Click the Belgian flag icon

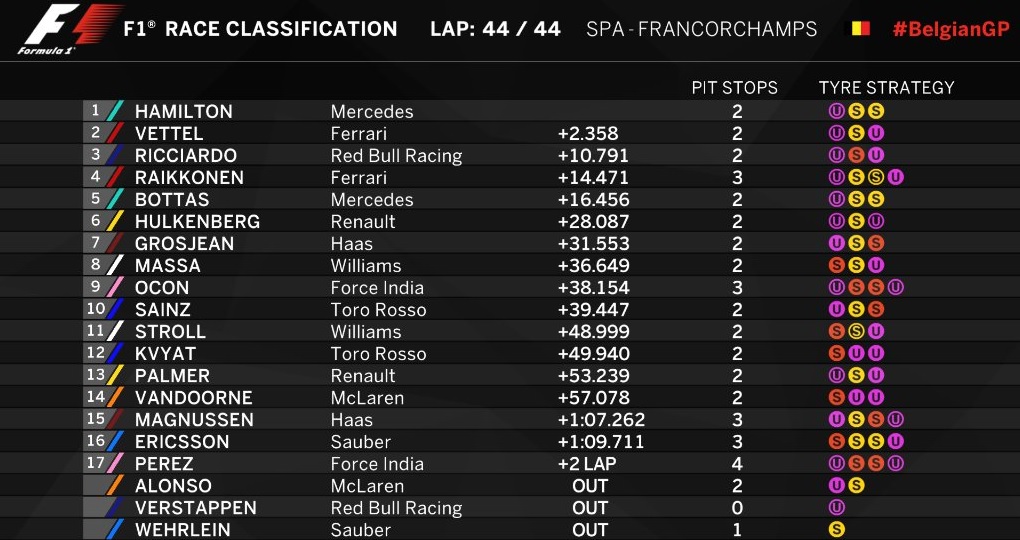coord(860,29)
